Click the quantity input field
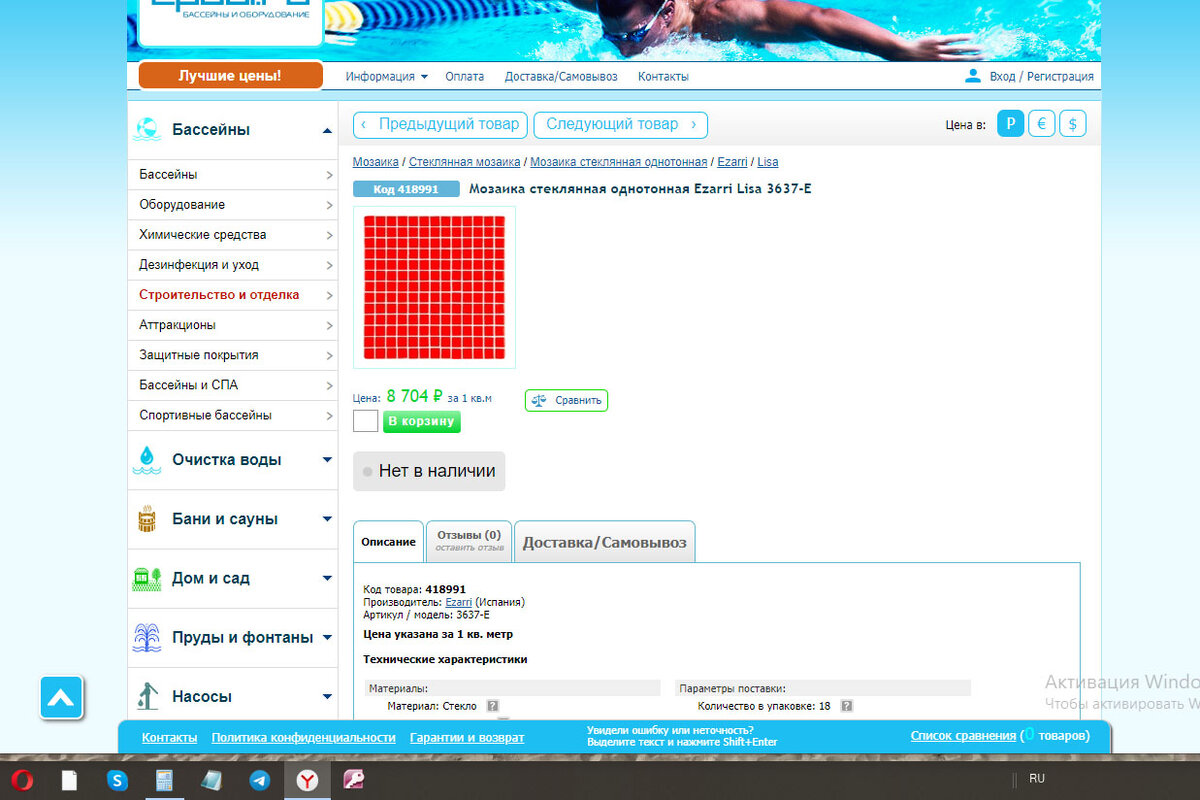 click(366, 421)
